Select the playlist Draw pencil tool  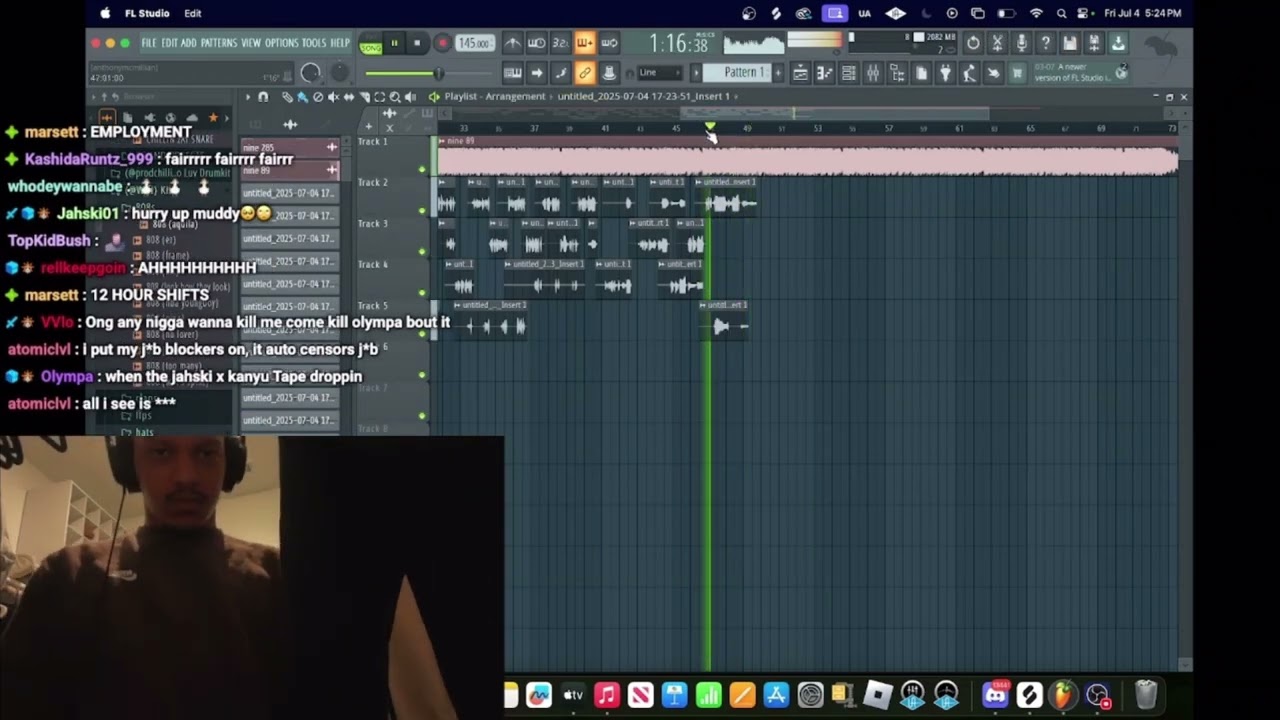click(287, 97)
